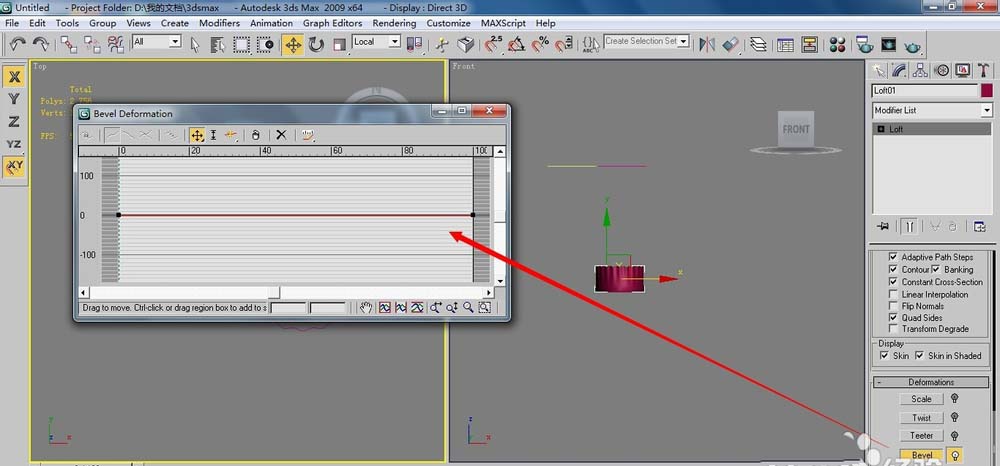The width and height of the screenshot is (1000, 466).
Task: Click the Scale deformation button
Action: coord(922,399)
